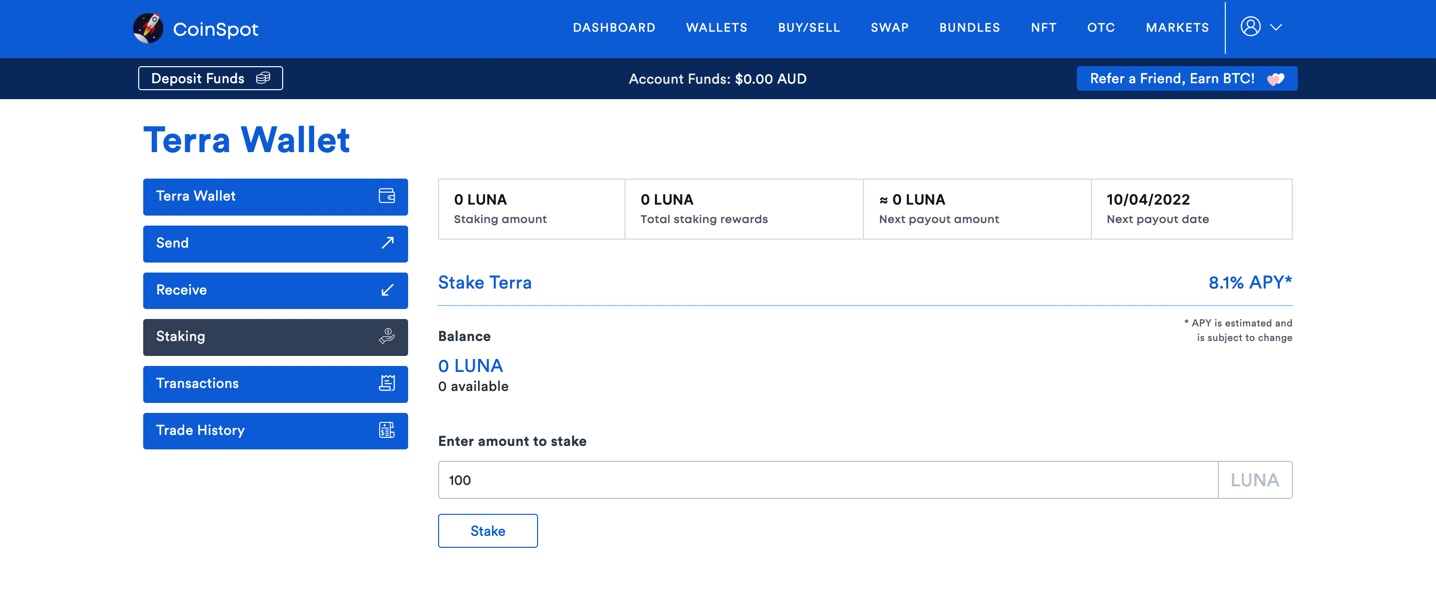Click the Trade History calculator icon

tap(387, 430)
